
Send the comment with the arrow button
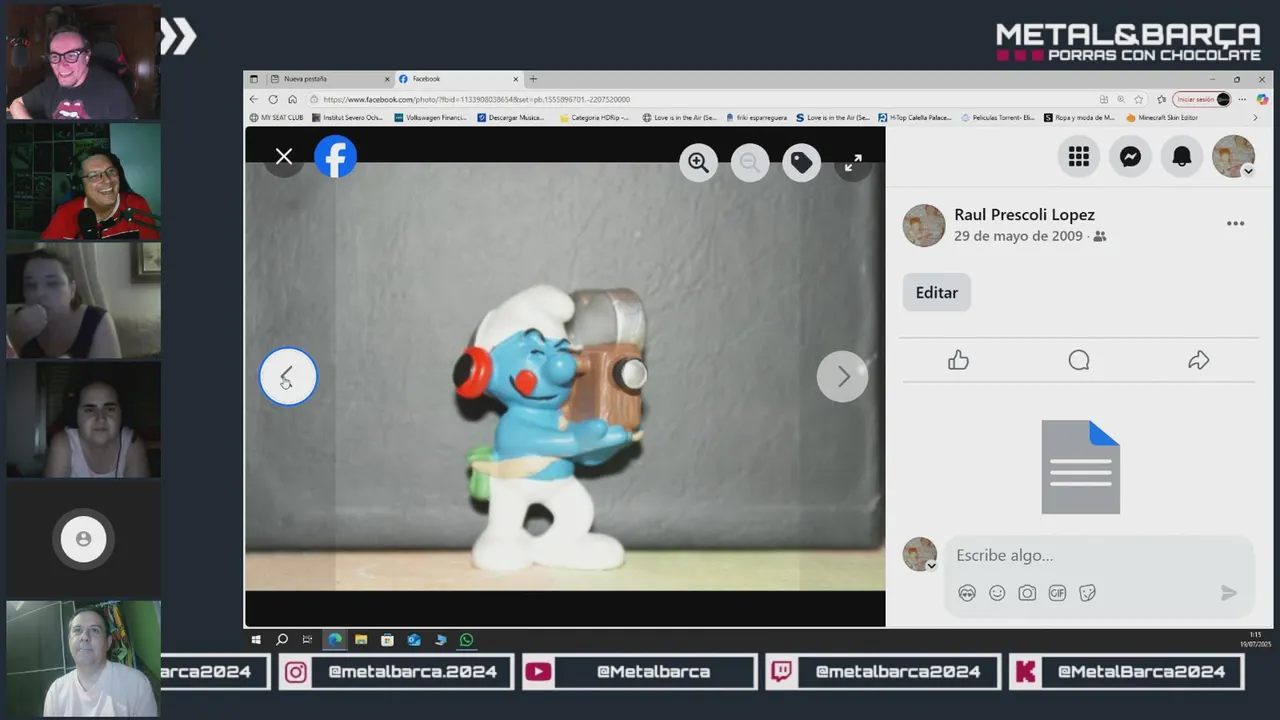pyautogui.click(x=1229, y=593)
